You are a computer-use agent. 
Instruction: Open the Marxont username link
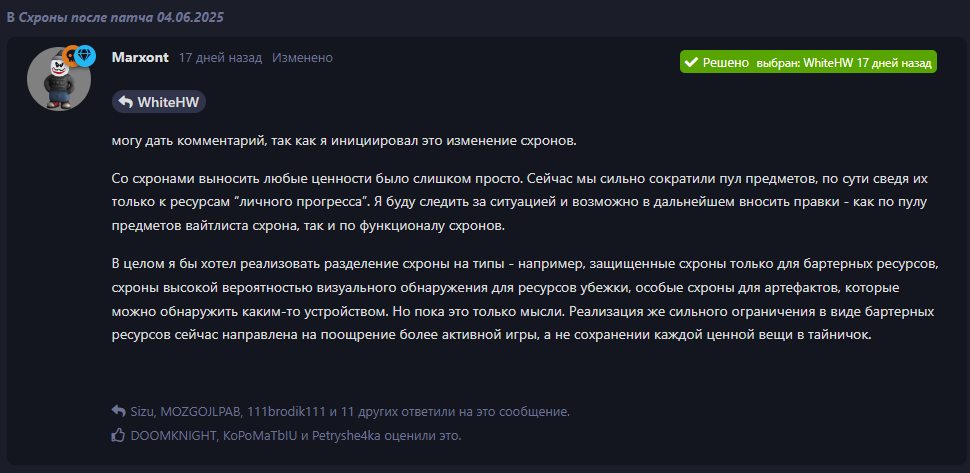140,58
